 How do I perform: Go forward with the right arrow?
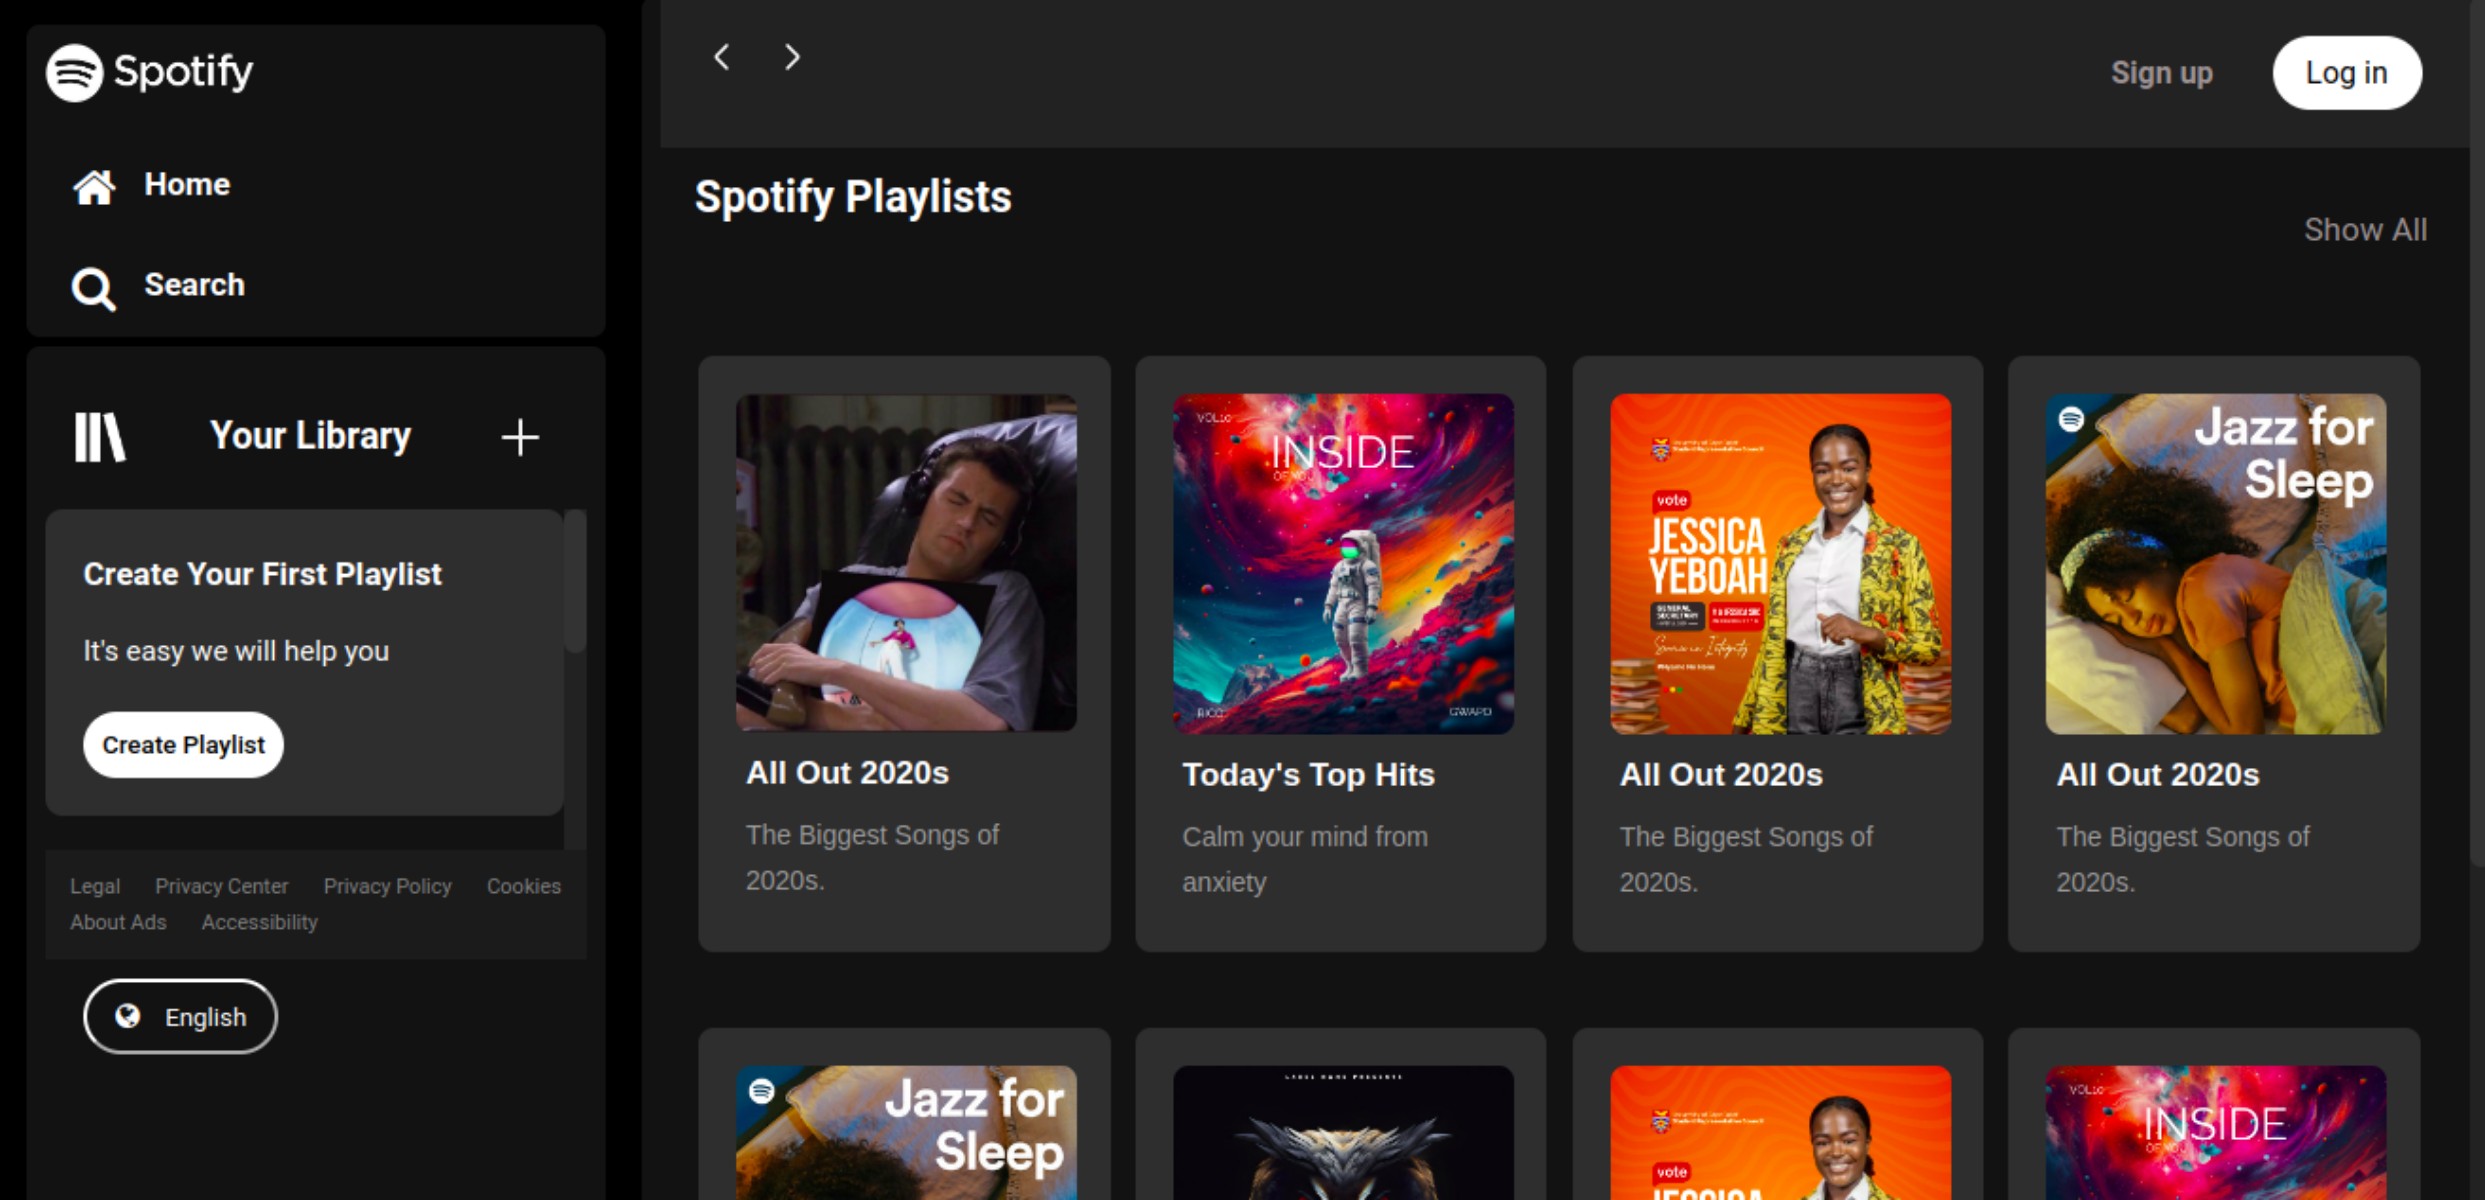pyautogui.click(x=792, y=58)
